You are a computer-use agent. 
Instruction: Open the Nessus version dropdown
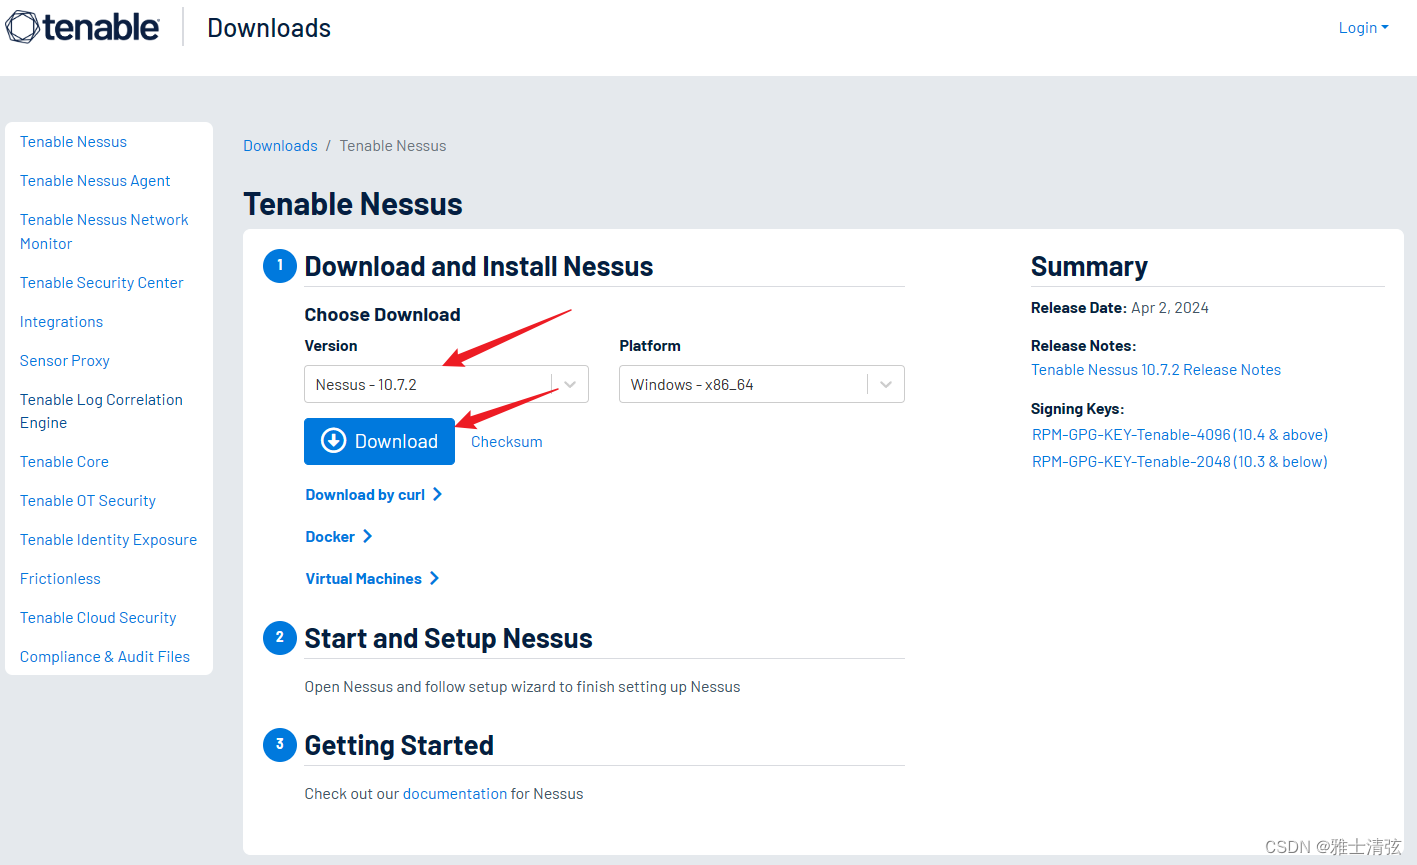click(x=445, y=384)
